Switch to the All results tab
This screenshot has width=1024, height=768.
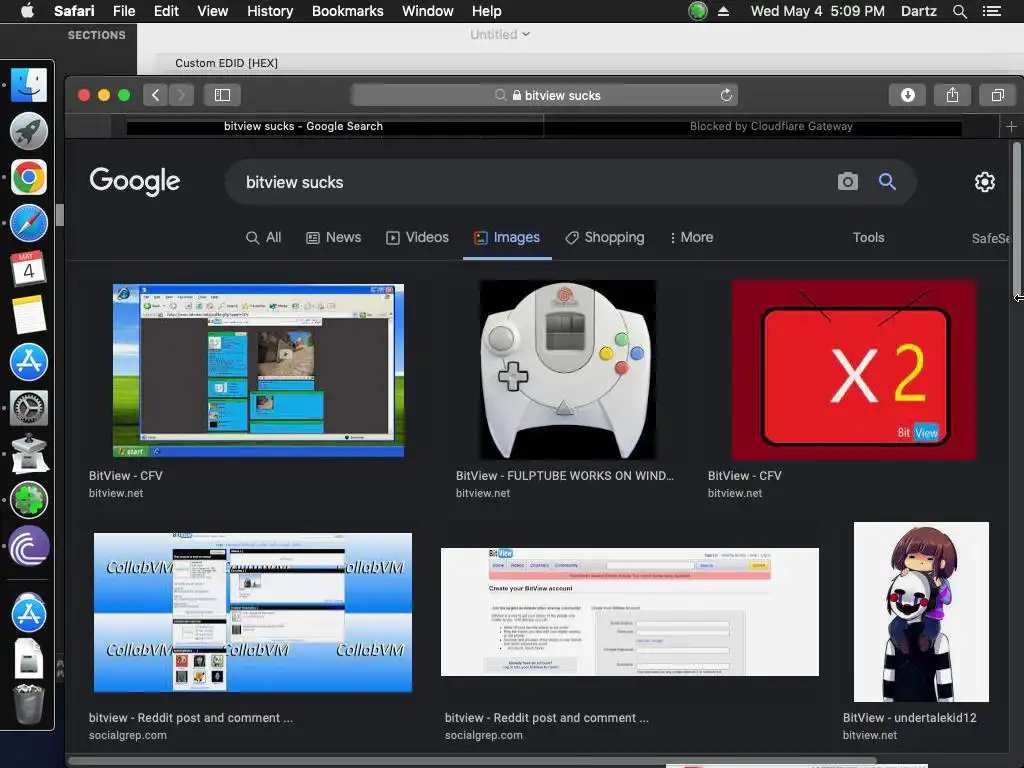(x=264, y=238)
